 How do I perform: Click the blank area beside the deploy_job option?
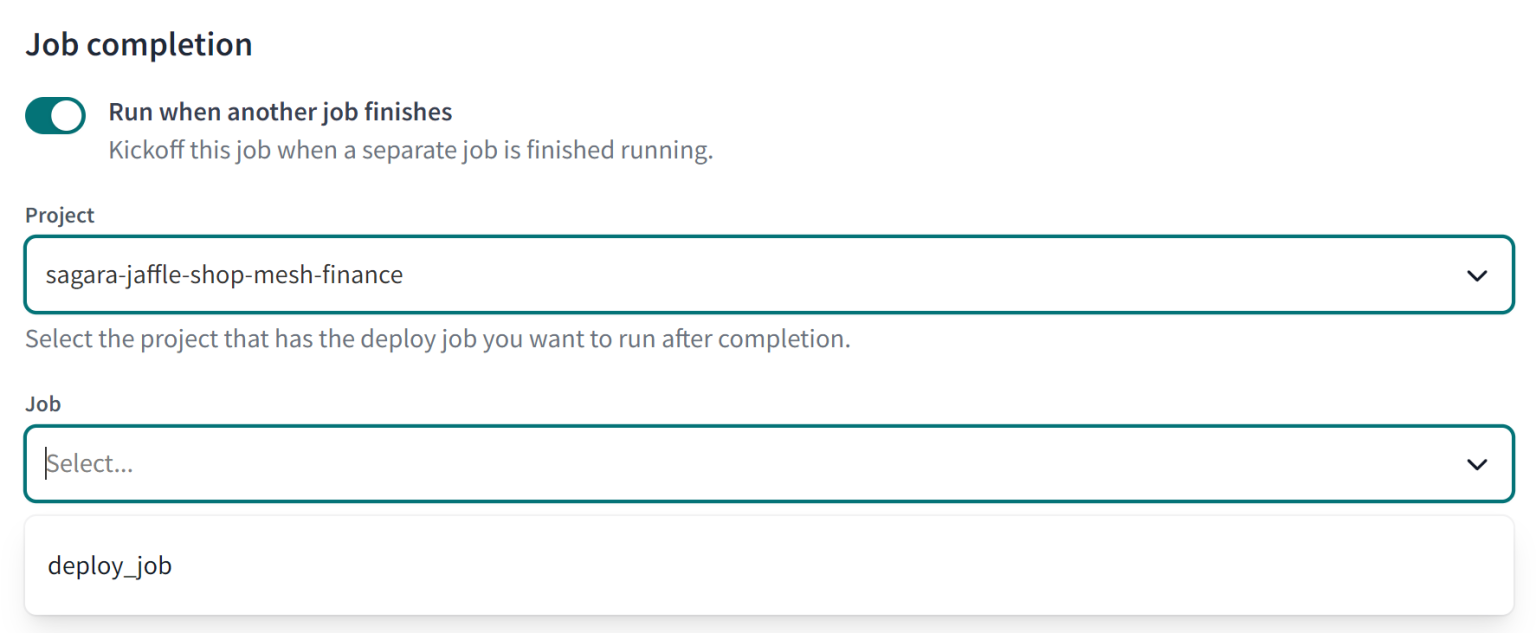[x=800, y=566]
